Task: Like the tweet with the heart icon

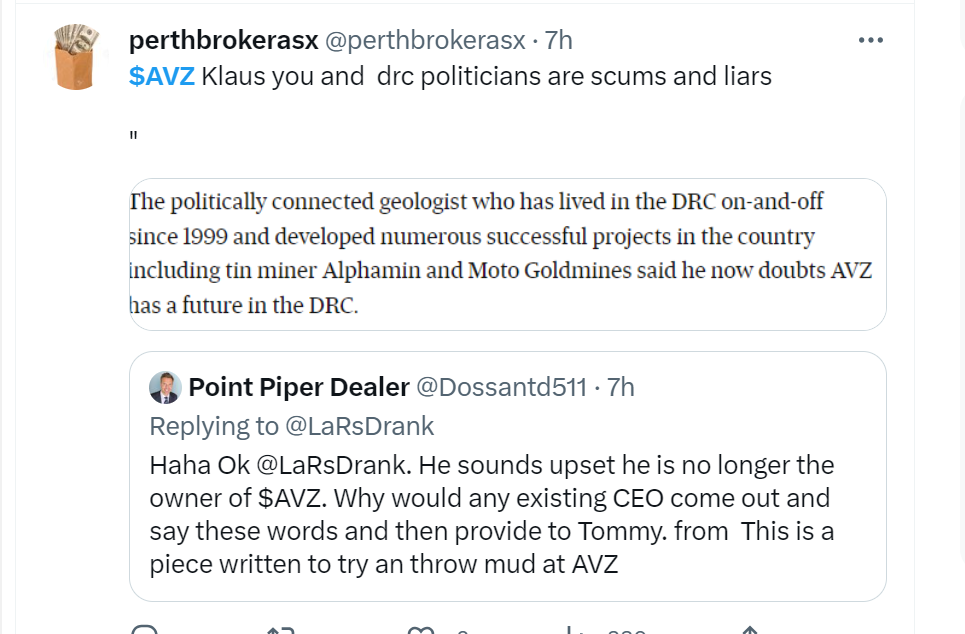Action: point(423,630)
